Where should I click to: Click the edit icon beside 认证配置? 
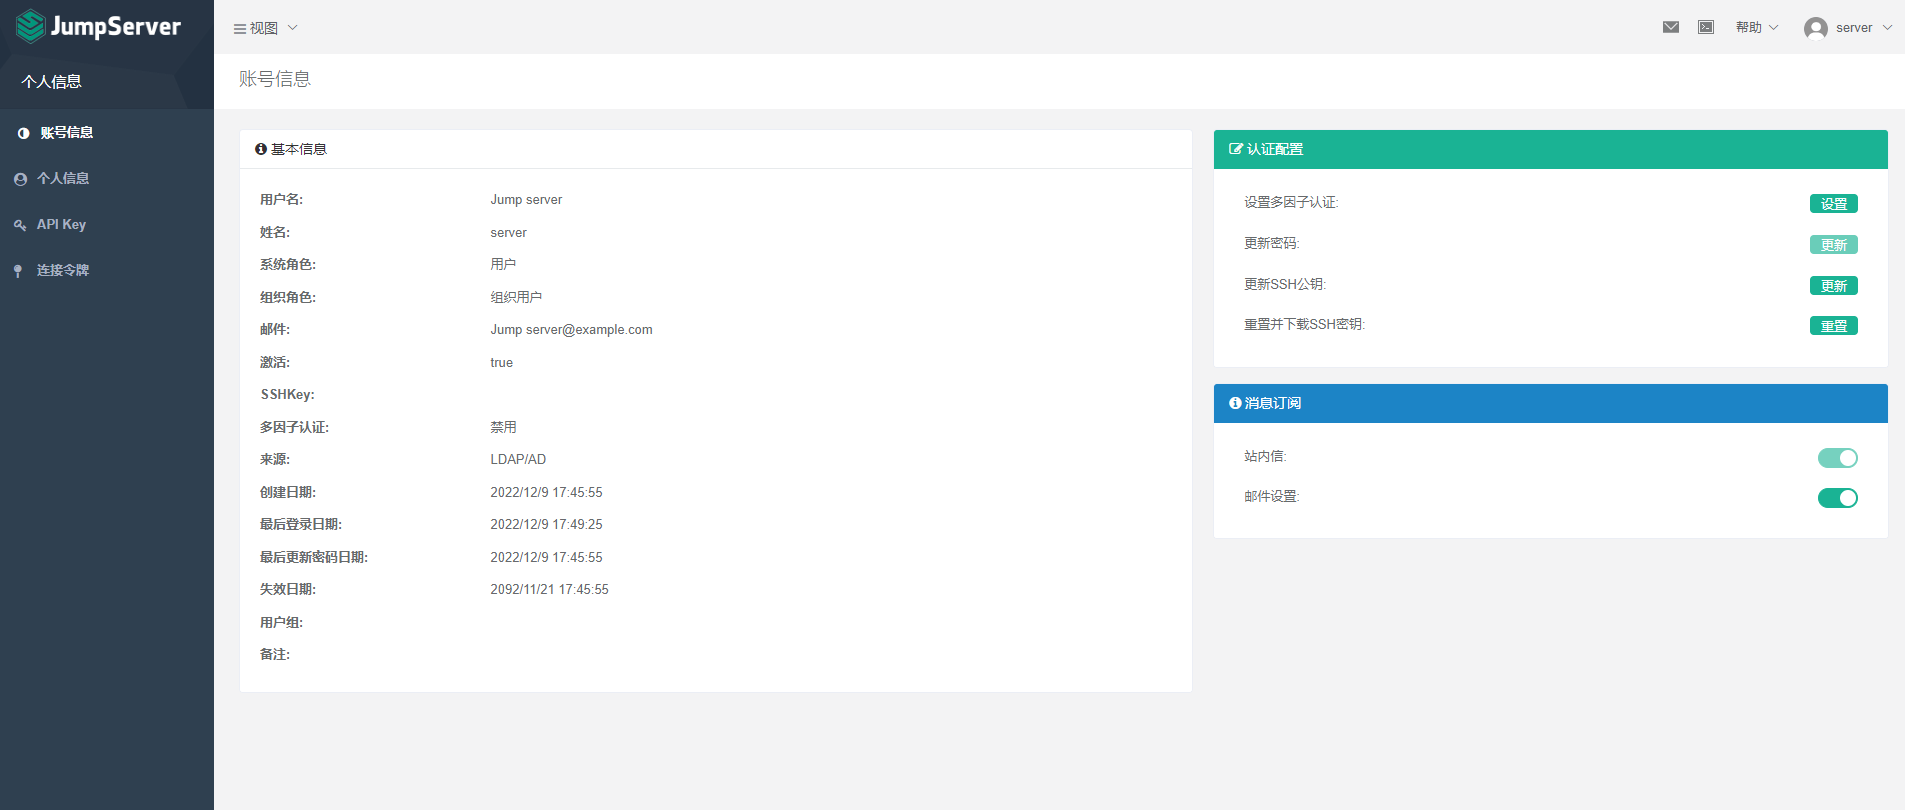point(1236,149)
